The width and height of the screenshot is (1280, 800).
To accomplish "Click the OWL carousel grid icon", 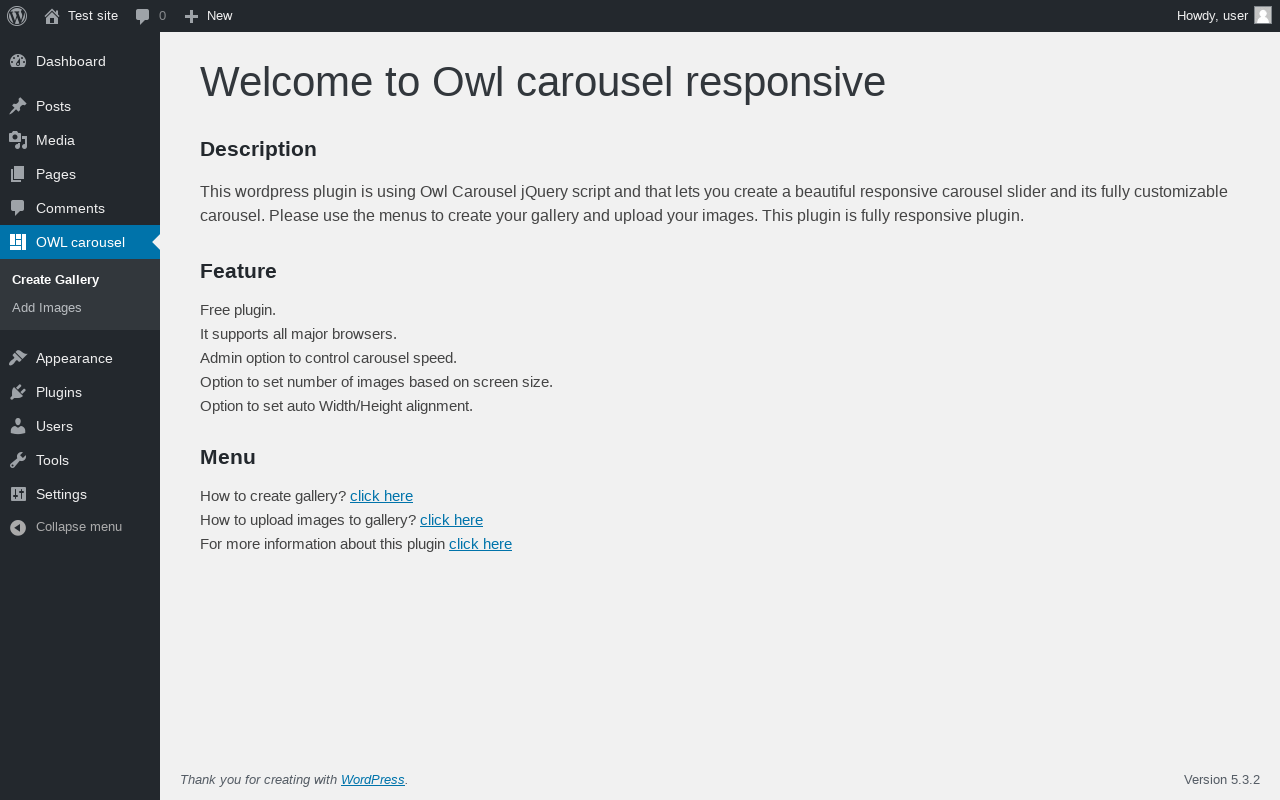I will (18, 242).
